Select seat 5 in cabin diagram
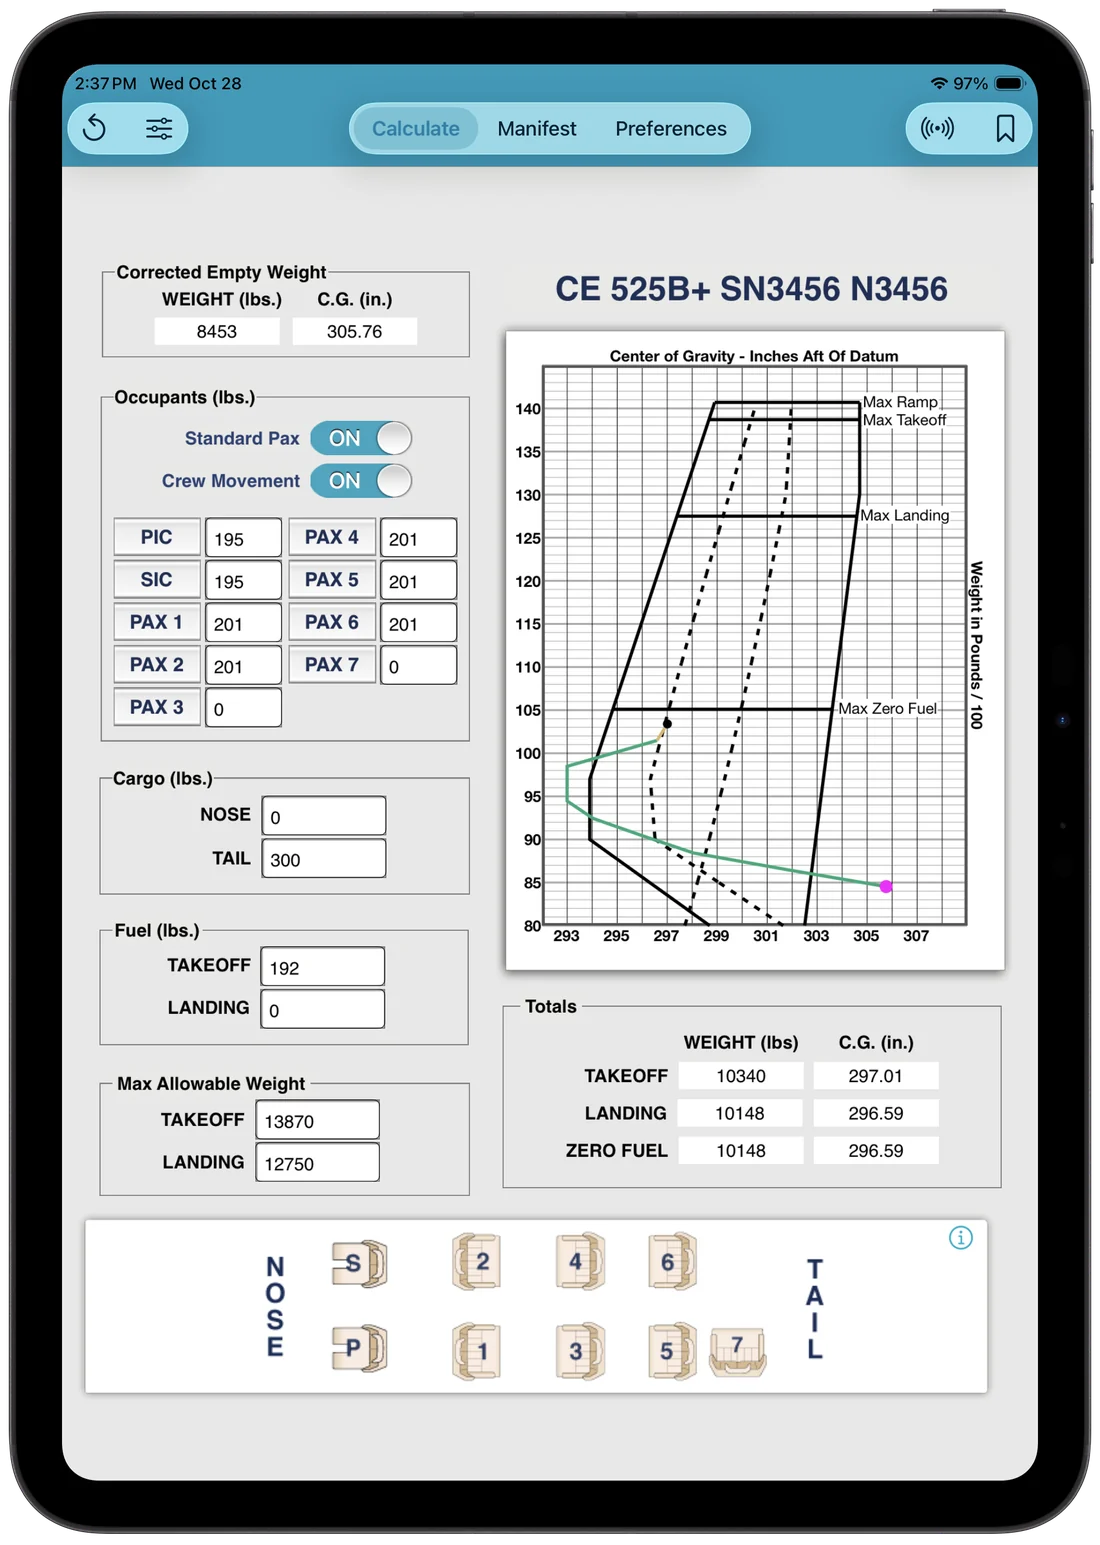Screen dimensions: 1100x1545 pyautogui.click(x=672, y=1351)
